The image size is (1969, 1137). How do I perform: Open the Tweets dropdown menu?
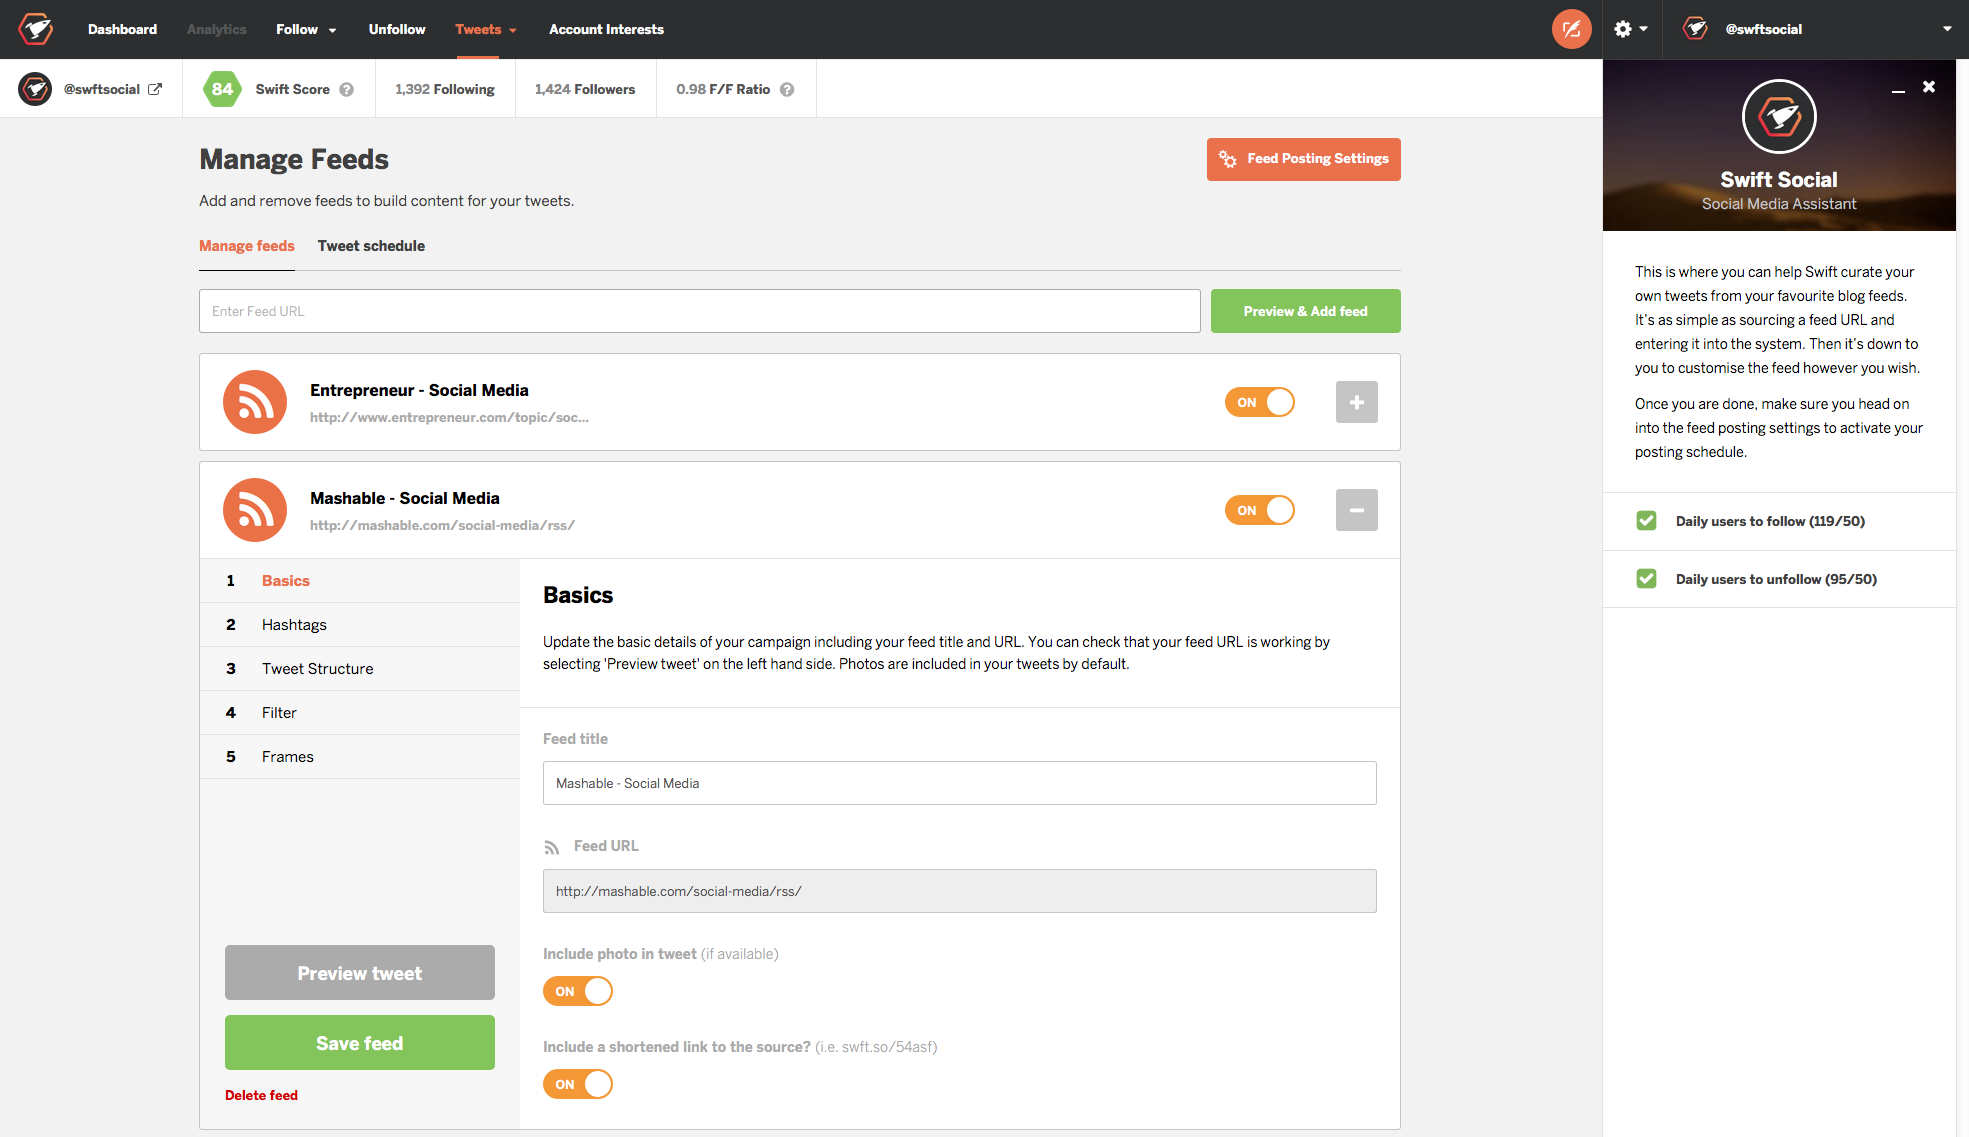click(486, 29)
